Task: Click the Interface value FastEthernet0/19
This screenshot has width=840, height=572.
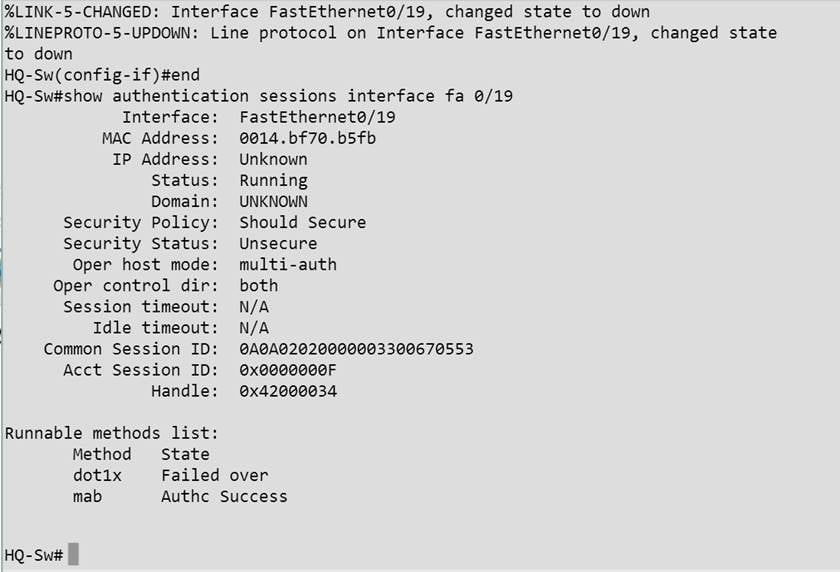Action: 317,117
